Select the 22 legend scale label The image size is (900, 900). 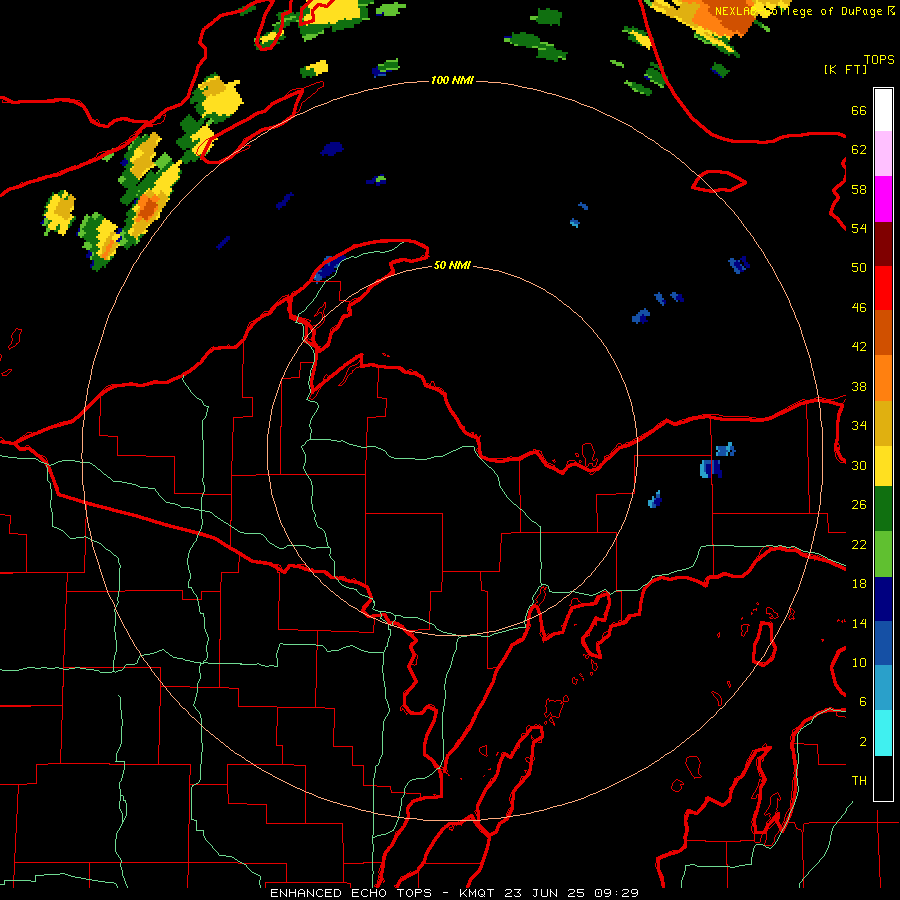(x=859, y=545)
